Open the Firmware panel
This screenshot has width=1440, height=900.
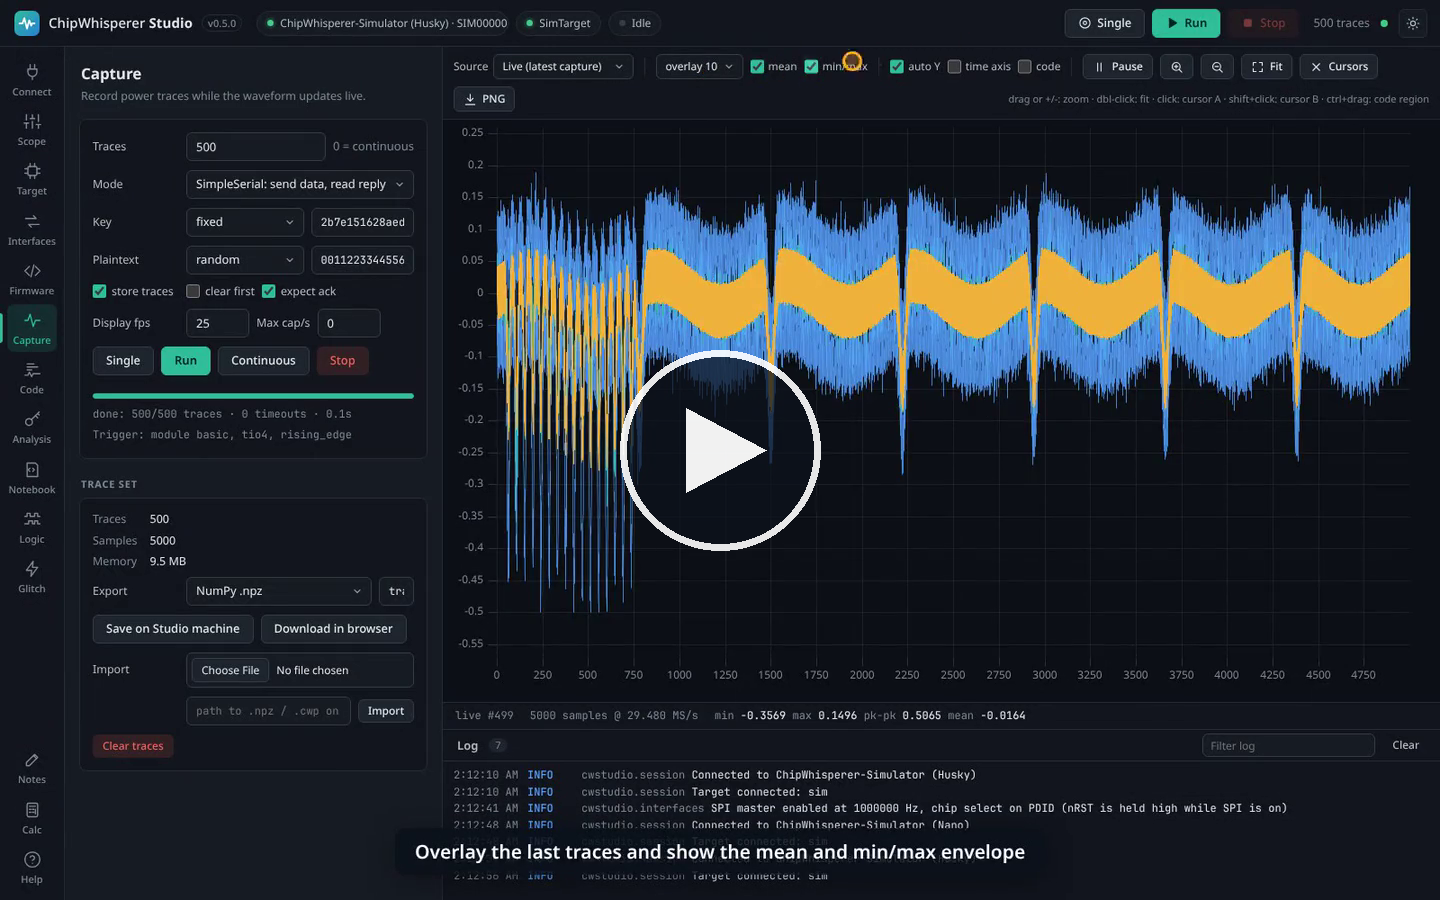click(x=32, y=280)
